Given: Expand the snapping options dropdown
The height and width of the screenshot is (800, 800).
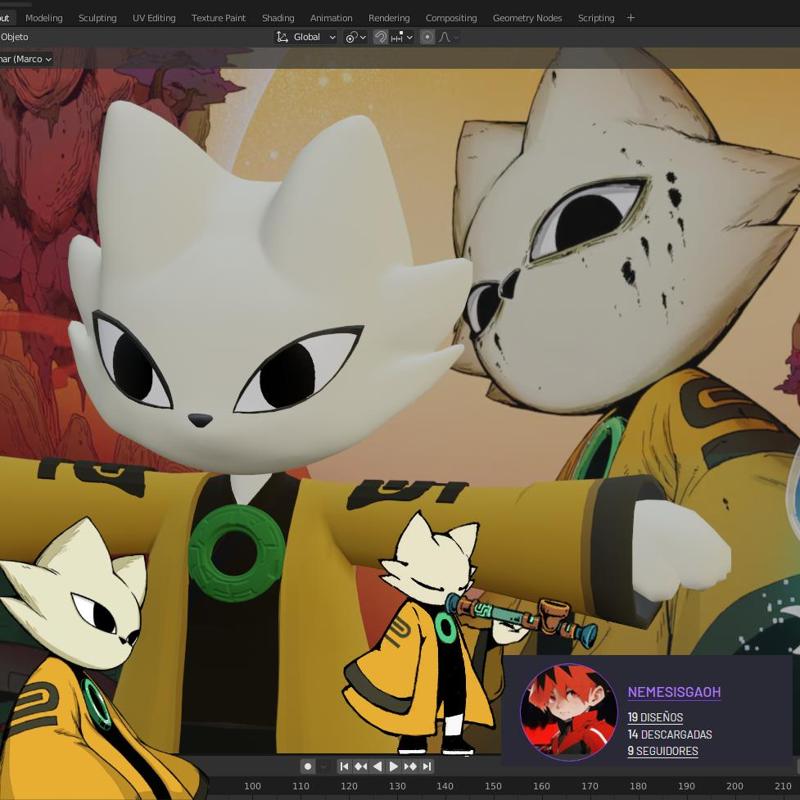Looking at the screenshot, I should 403,37.
